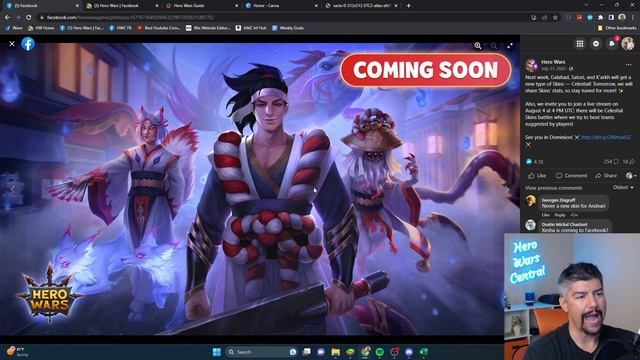Open the Wix Website Editor bookmark
This screenshot has width=640, height=360.
click(207, 28)
